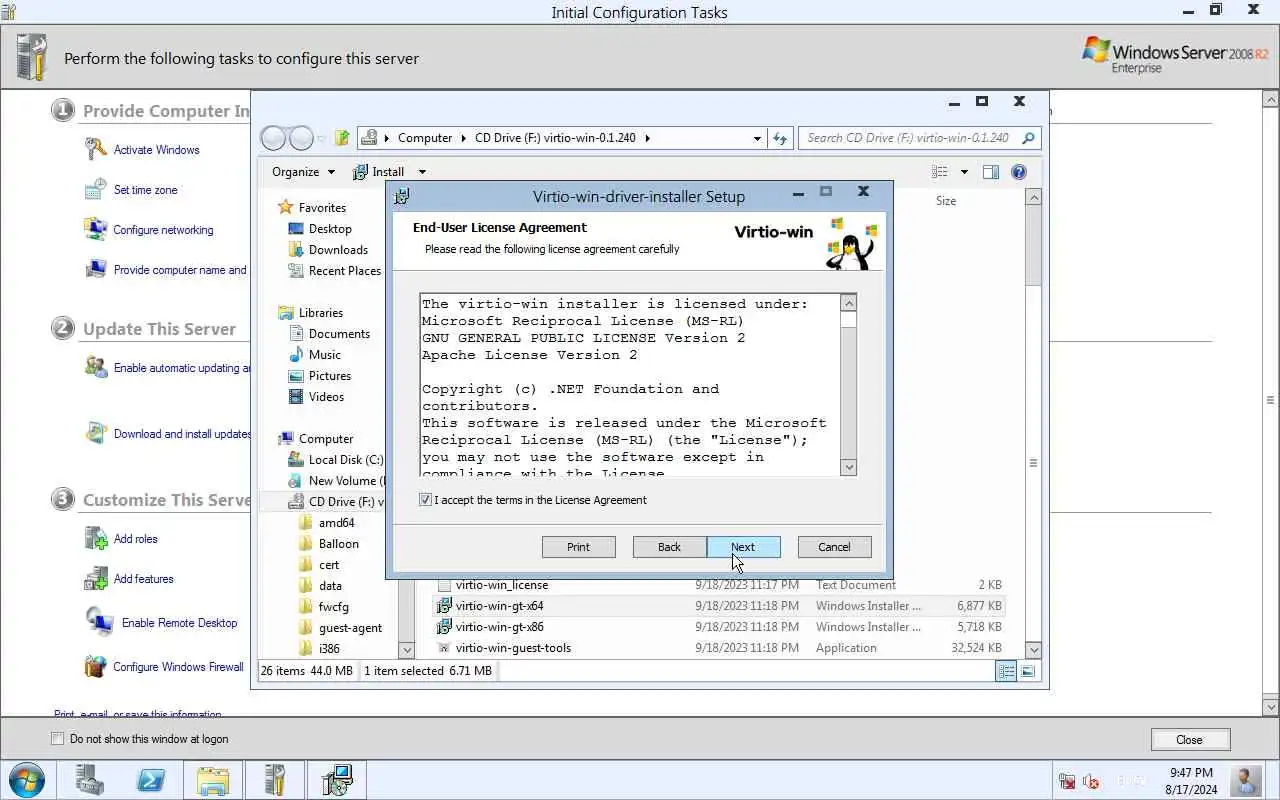1280x800 pixels.
Task: Open Add features link
Action: pyautogui.click(x=143, y=579)
